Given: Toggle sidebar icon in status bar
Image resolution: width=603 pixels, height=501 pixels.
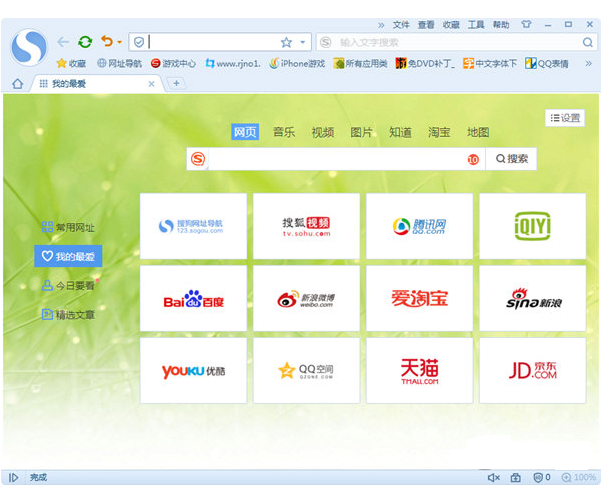Looking at the screenshot, I should 13,478.
